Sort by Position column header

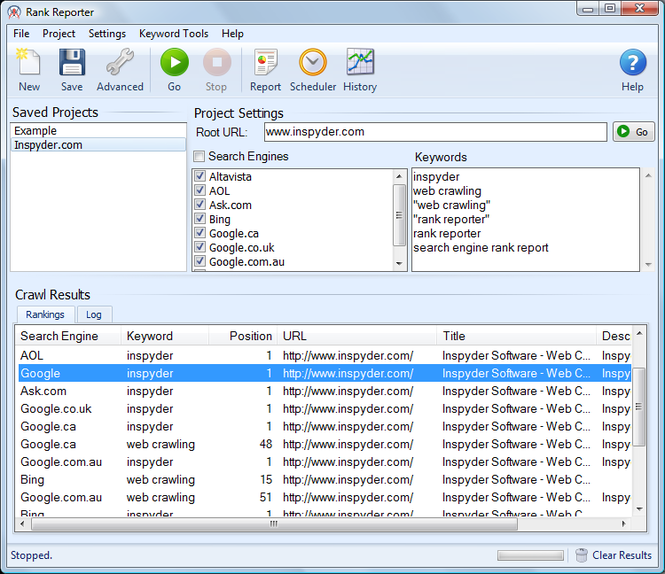[243, 336]
